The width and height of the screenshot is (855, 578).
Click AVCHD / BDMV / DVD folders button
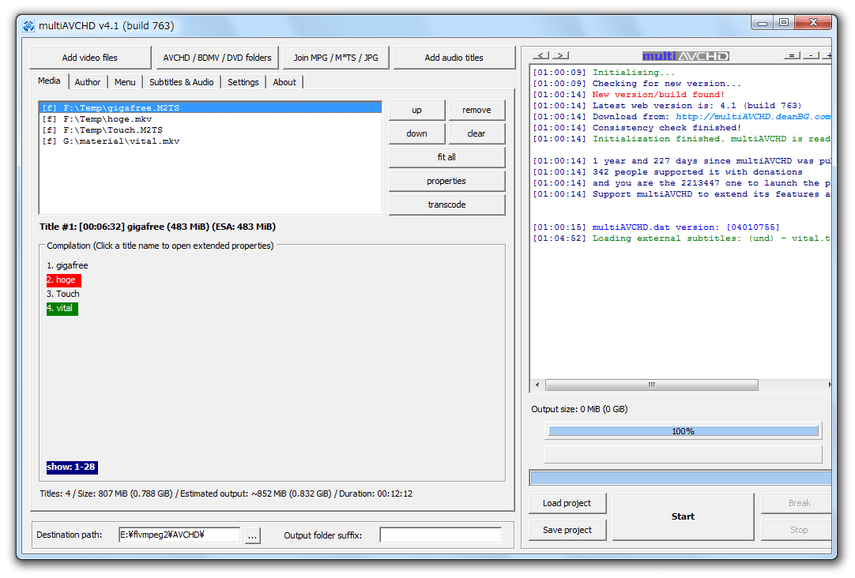coord(217,58)
